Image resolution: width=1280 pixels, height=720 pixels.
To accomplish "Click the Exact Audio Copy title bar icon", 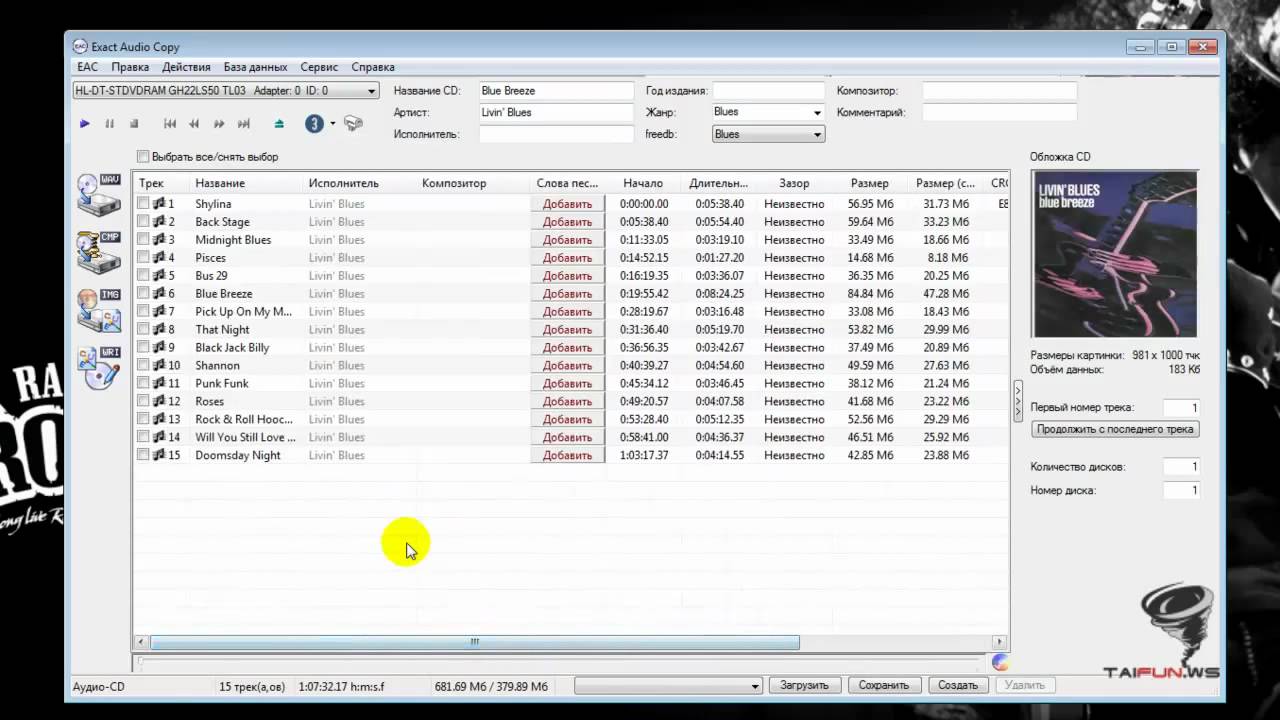I will coord(80,46).
